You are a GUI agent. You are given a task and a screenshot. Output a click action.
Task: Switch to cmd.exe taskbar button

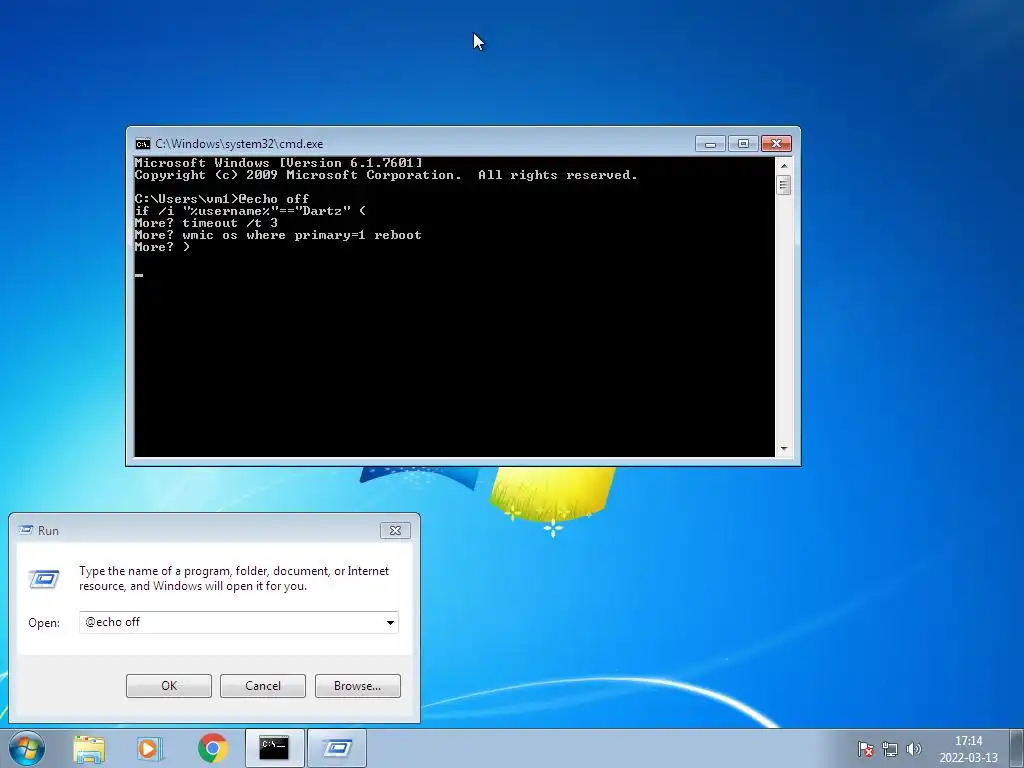(x=274, y=748)
